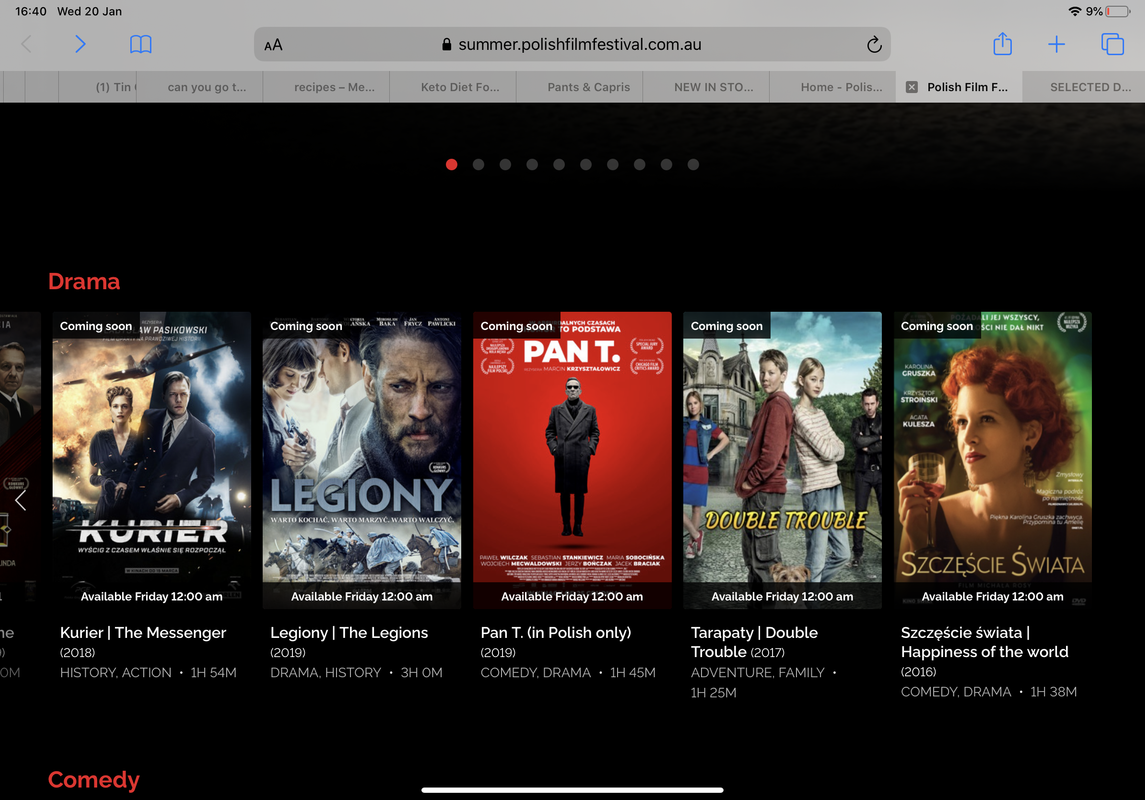
Task: Tap 'ADVENTURE, FAMILY' genre under Tarapaty
Action: point(757,672)
